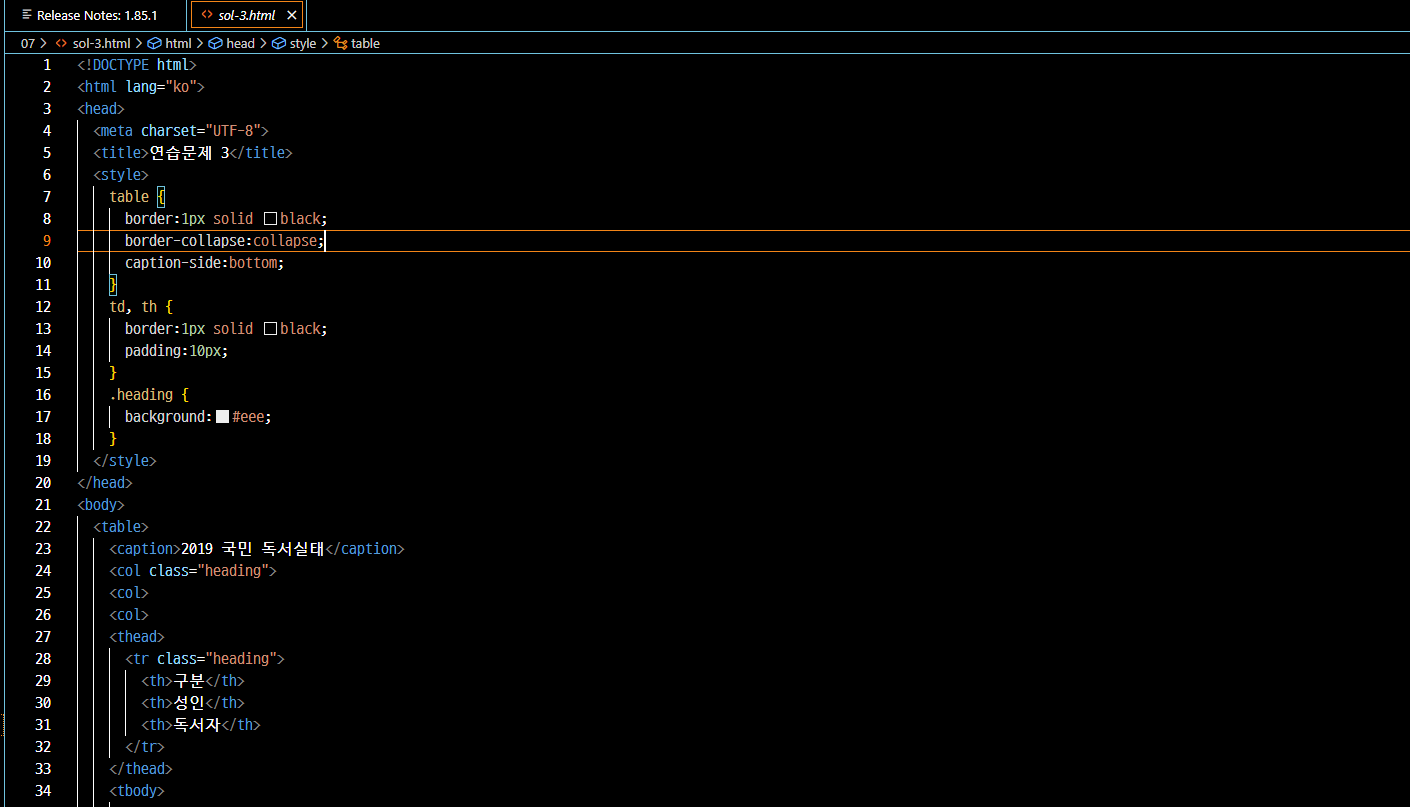Screen dimensions: 1410x807
Task: Click line number 1 in gutter
Action: click(x=47, y=65)
